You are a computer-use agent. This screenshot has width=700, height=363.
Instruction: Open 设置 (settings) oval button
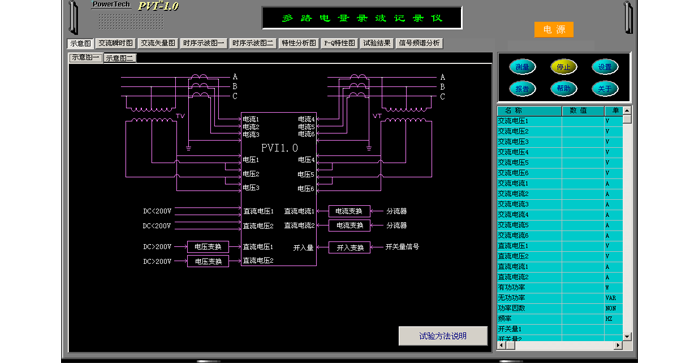pos(605,67)
